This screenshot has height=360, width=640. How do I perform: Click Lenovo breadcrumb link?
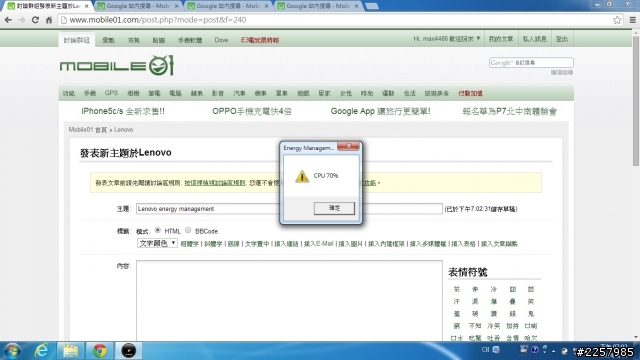[124, 129]
